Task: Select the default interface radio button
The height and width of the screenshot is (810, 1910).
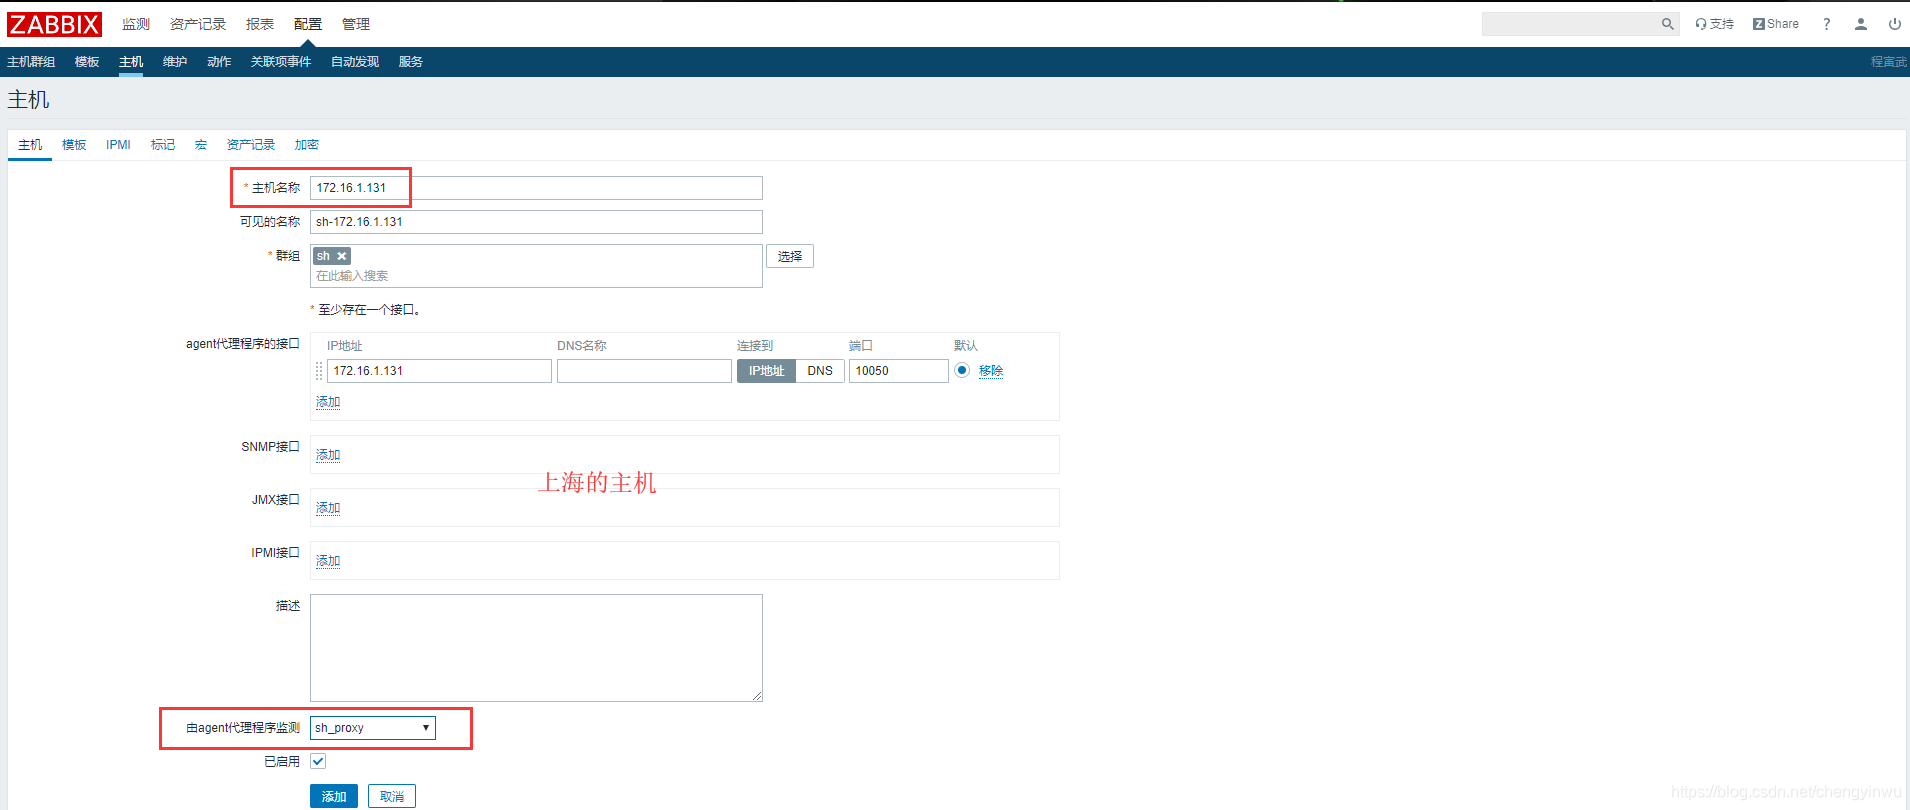Action: click(x=962, y=370)
